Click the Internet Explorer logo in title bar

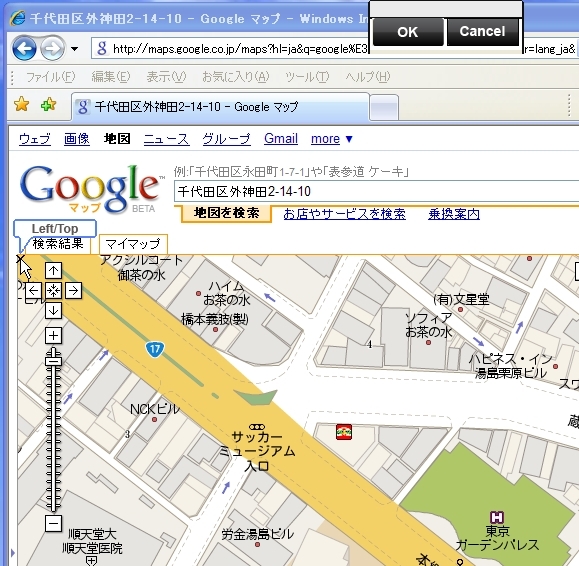[x=17, y=17]
